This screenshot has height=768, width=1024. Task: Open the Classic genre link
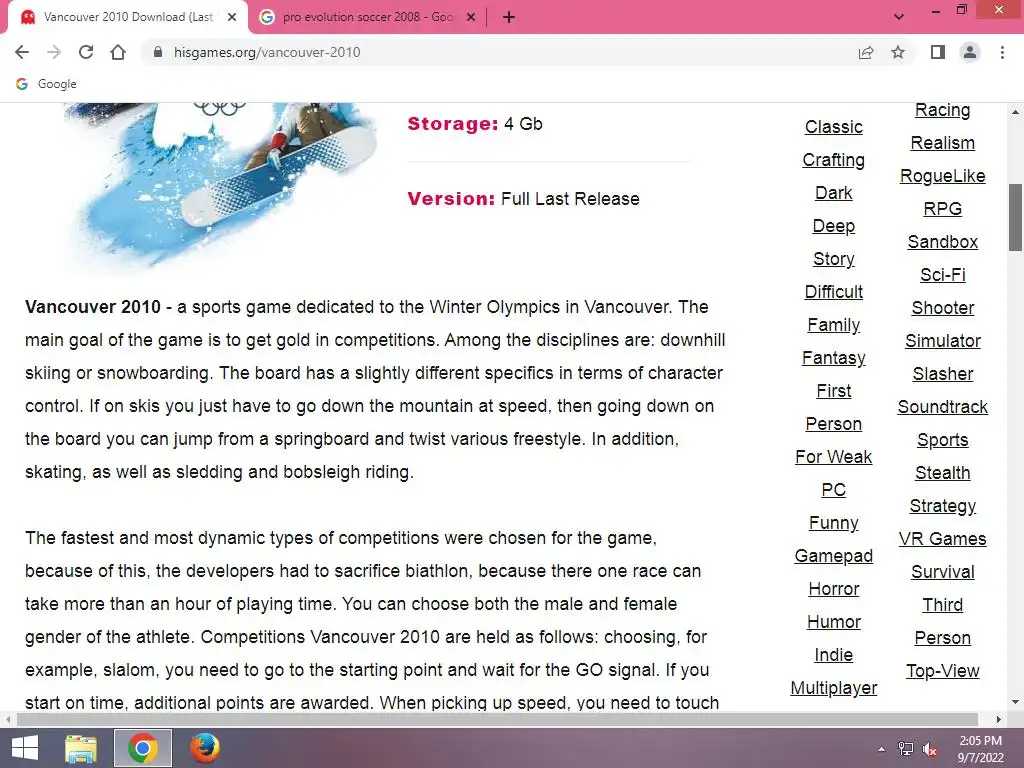[x=833, y=127]
